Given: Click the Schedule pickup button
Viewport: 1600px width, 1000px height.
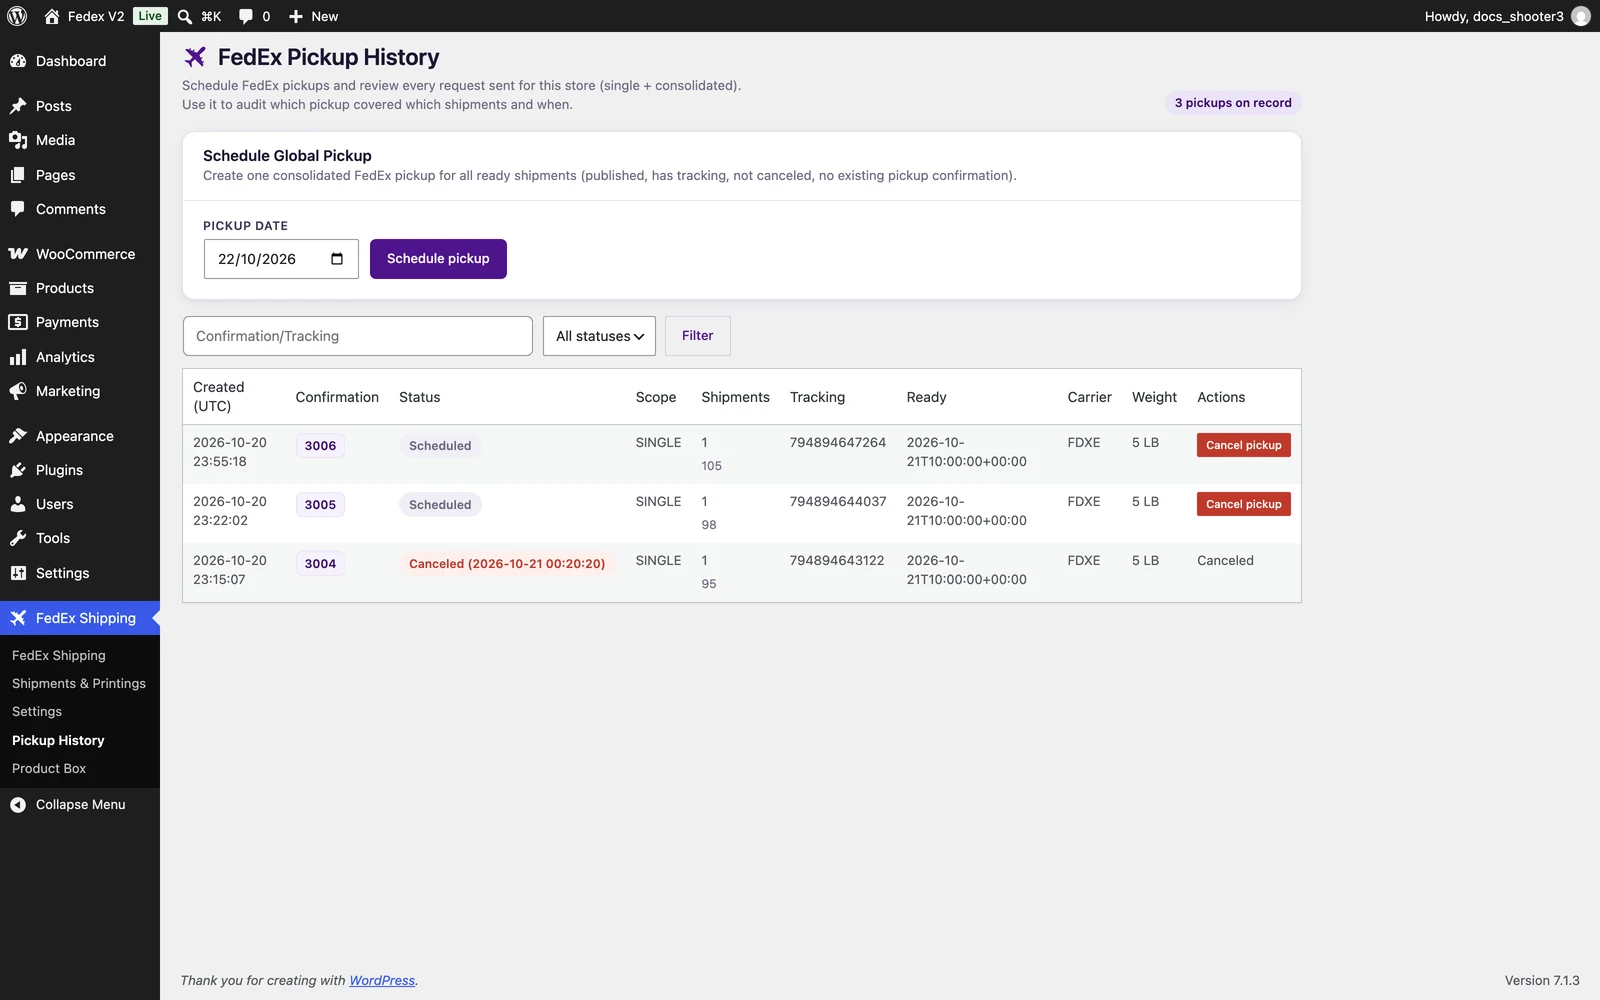Looking at the screenshot, I should [x=438, y=259].
